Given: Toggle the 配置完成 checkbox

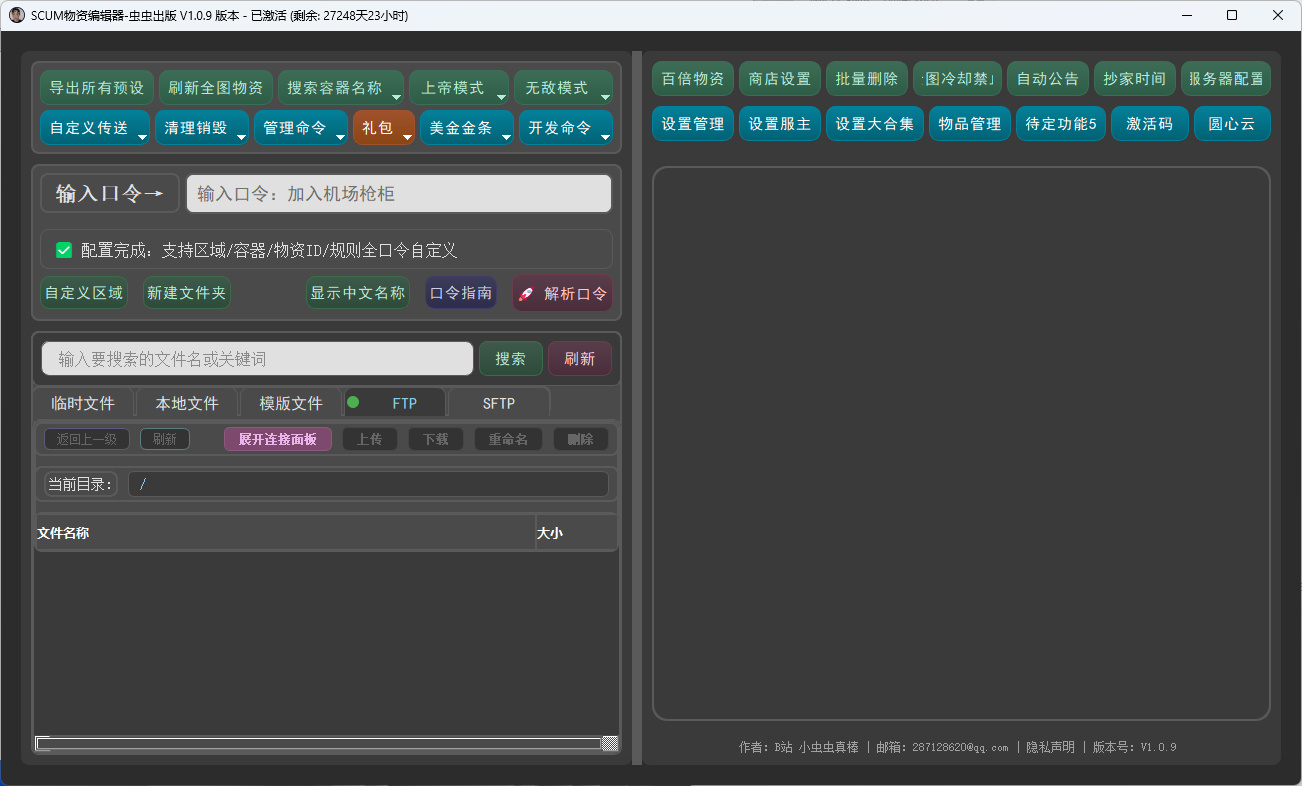Looking at the screenshot, I should coord(64,250).
